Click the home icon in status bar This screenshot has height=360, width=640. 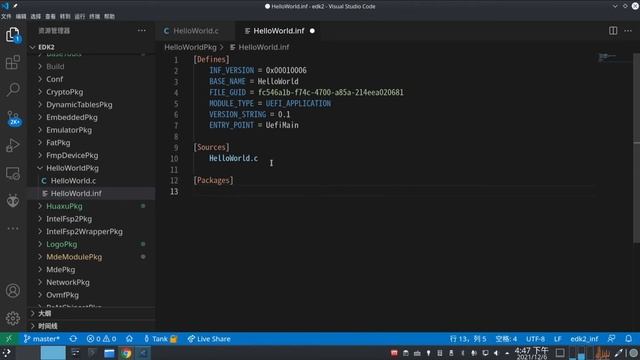point(129,339)
